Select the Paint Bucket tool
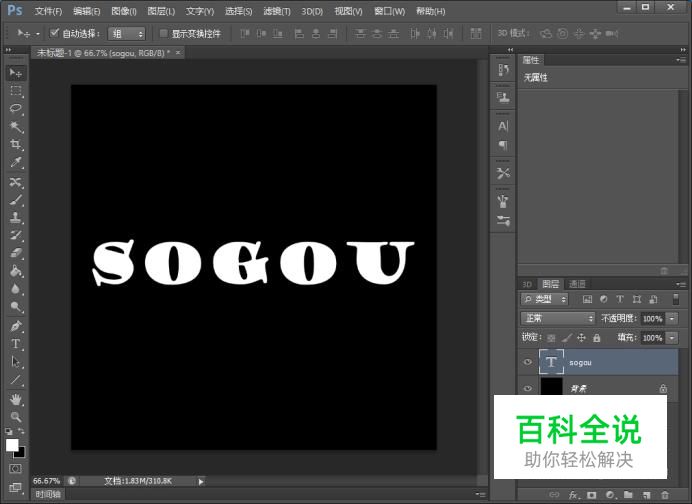 [x=16, y=271]
